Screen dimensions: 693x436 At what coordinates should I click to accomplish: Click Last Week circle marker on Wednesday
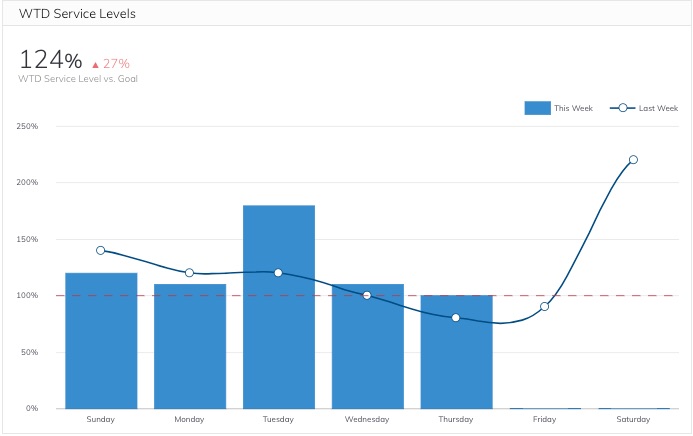[367, 295]
